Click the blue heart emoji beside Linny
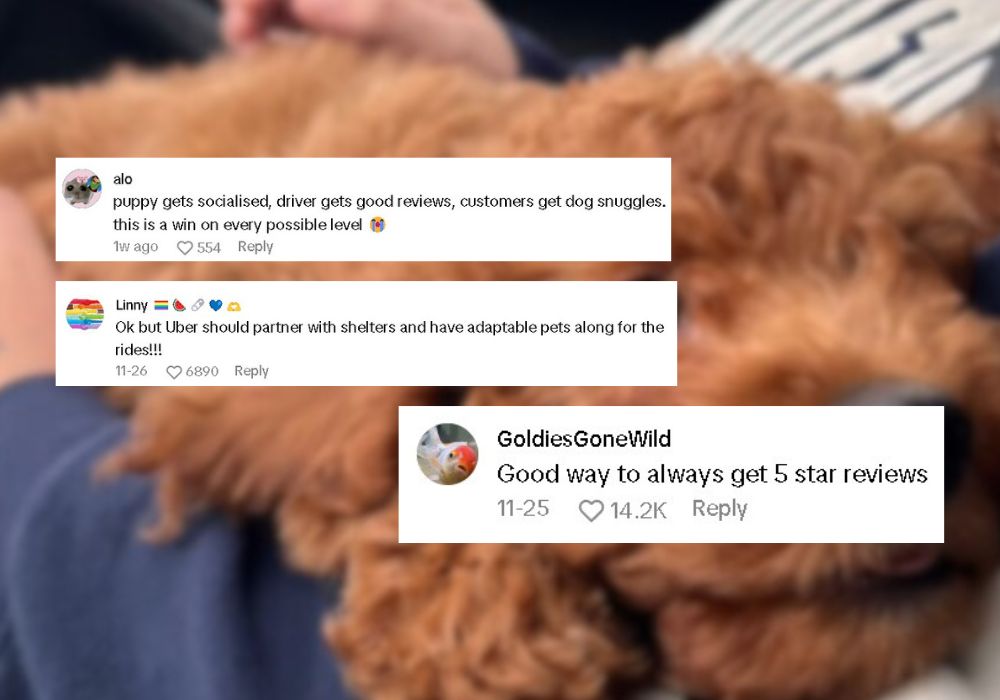This screenshot has height=700, width=1000. pos(216,305)
